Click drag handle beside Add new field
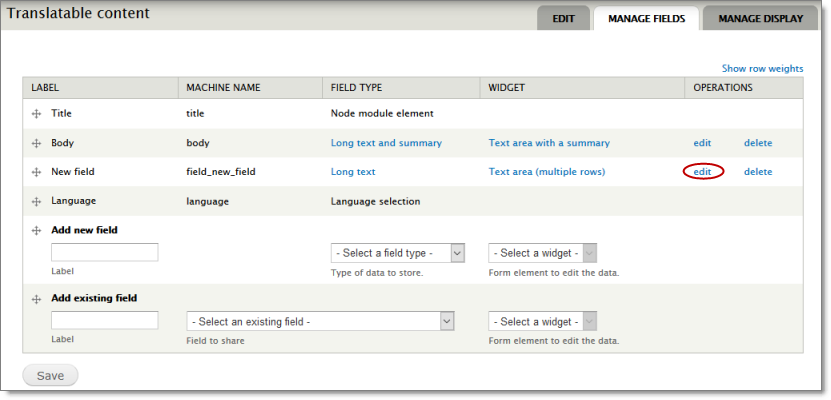This screenshot has width=831, height=400. point(37,230)
